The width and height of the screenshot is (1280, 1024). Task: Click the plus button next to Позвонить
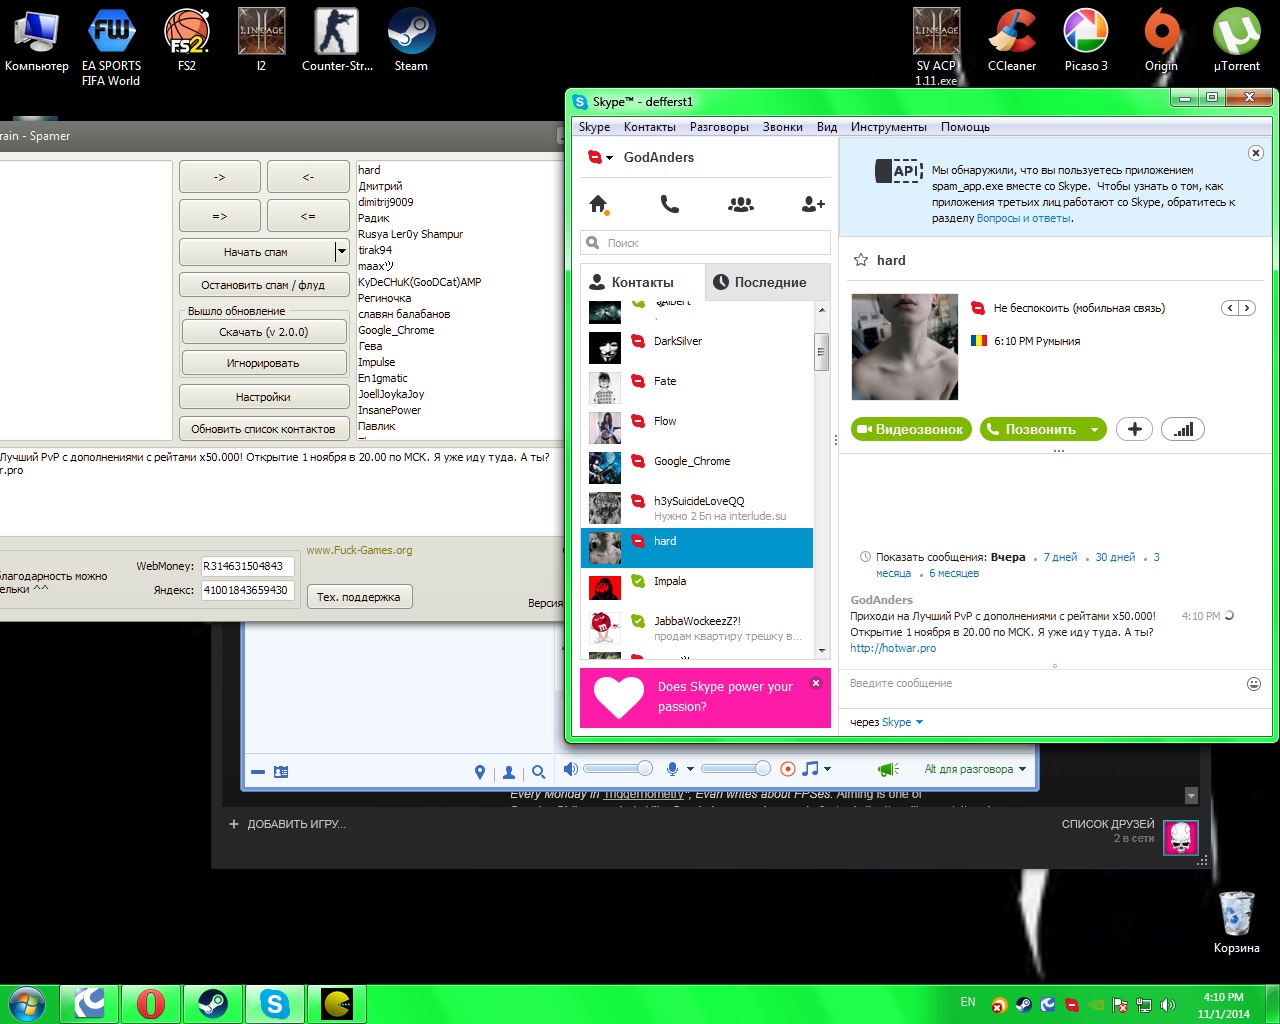[1134, 429]
